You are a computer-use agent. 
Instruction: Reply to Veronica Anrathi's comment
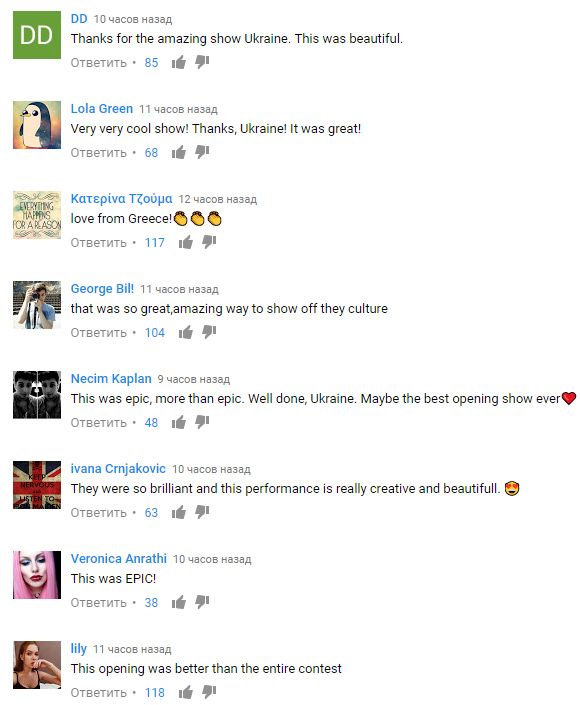click(98, 602)
